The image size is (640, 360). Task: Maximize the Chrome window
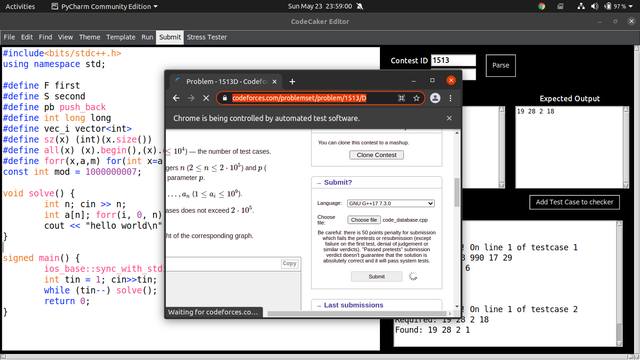click(x=432, y=80)
